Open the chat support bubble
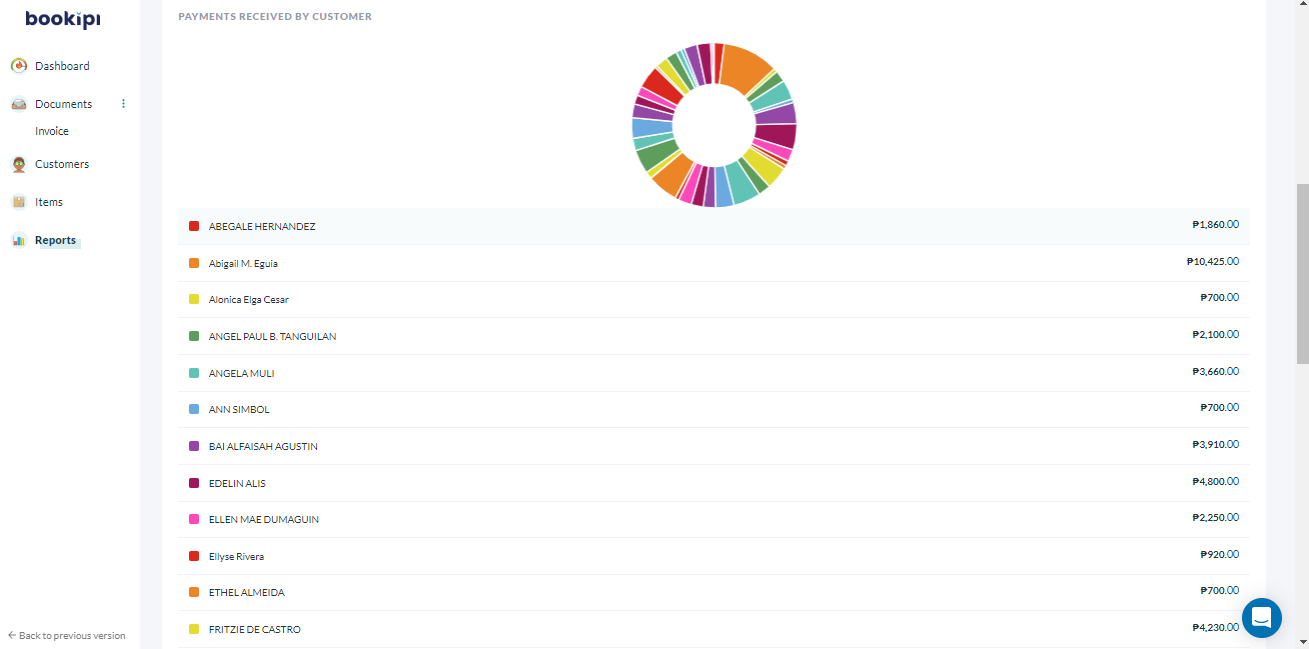This screenshot has height=649, width=1309. pyautogui.click(x=1261, y=617)
